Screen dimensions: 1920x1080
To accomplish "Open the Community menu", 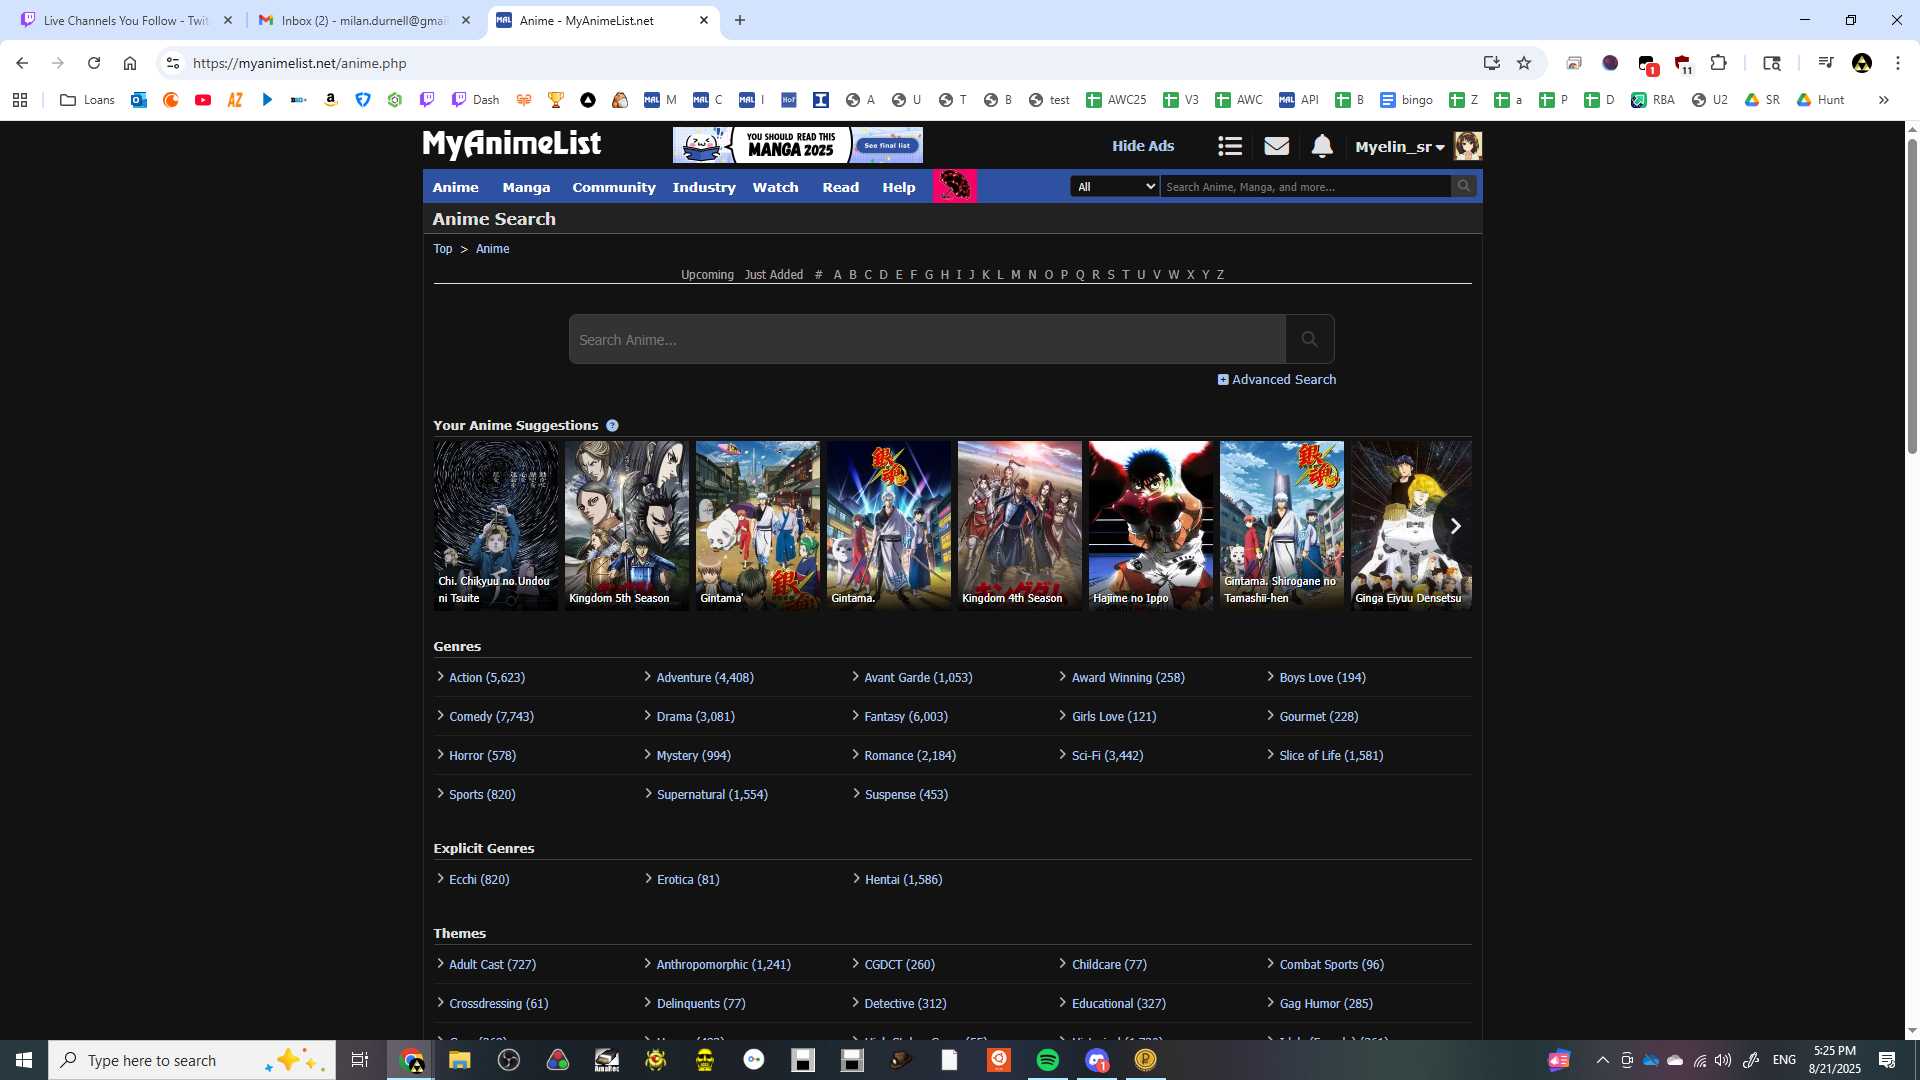I will tap(613, 187).
